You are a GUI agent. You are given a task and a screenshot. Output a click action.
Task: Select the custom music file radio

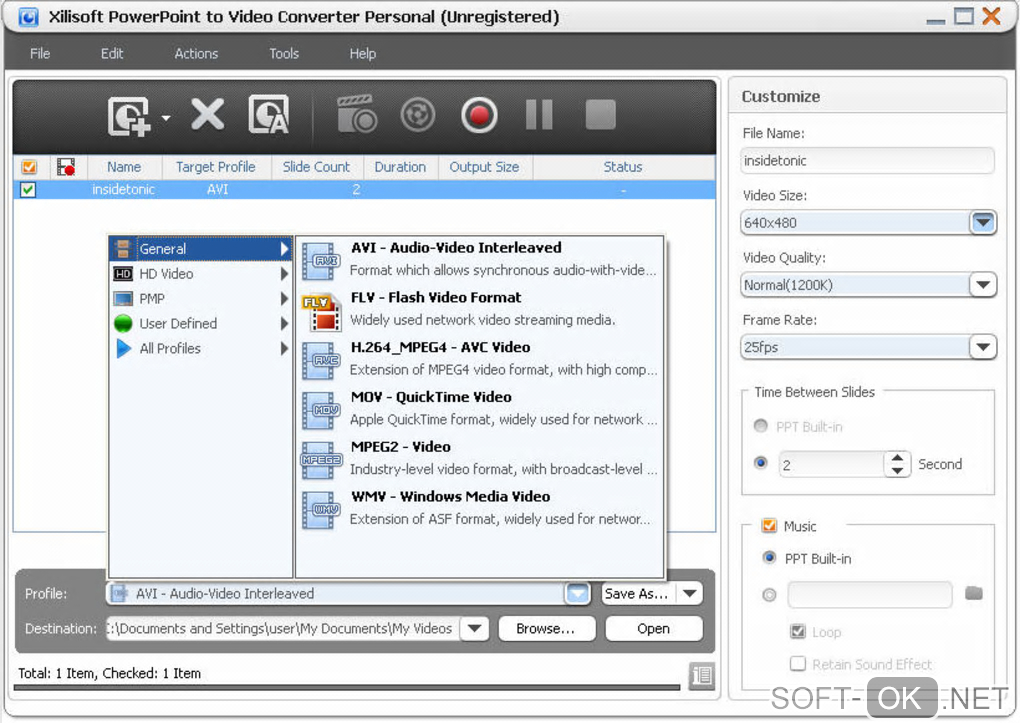(x=770, y=595)
